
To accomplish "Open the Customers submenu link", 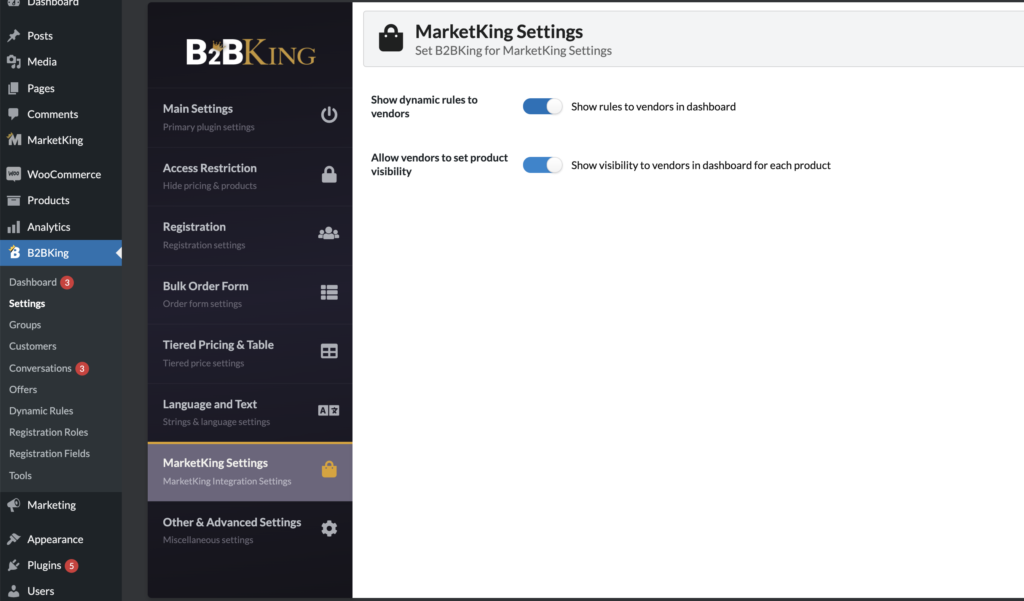I will pos(33,346).
